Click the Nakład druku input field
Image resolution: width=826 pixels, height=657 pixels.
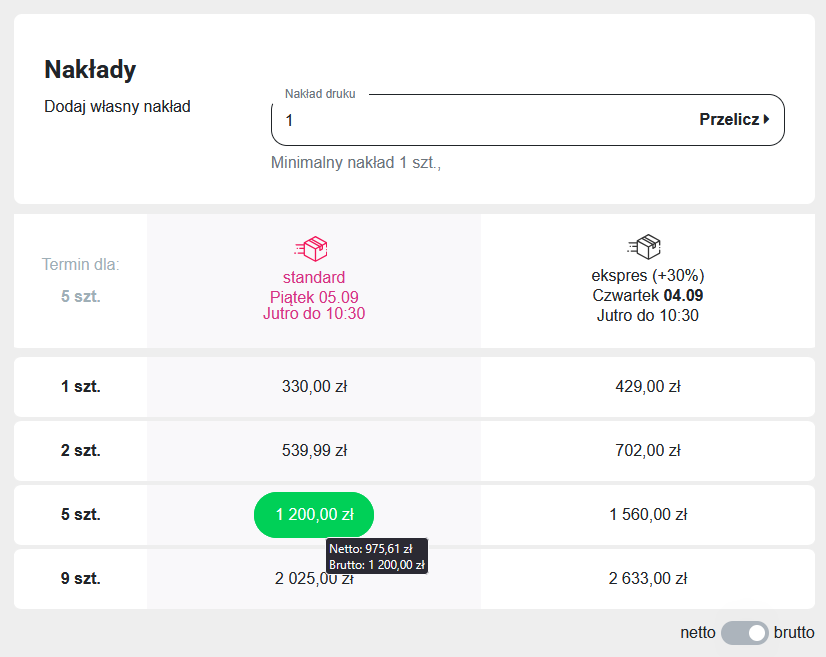480,120
